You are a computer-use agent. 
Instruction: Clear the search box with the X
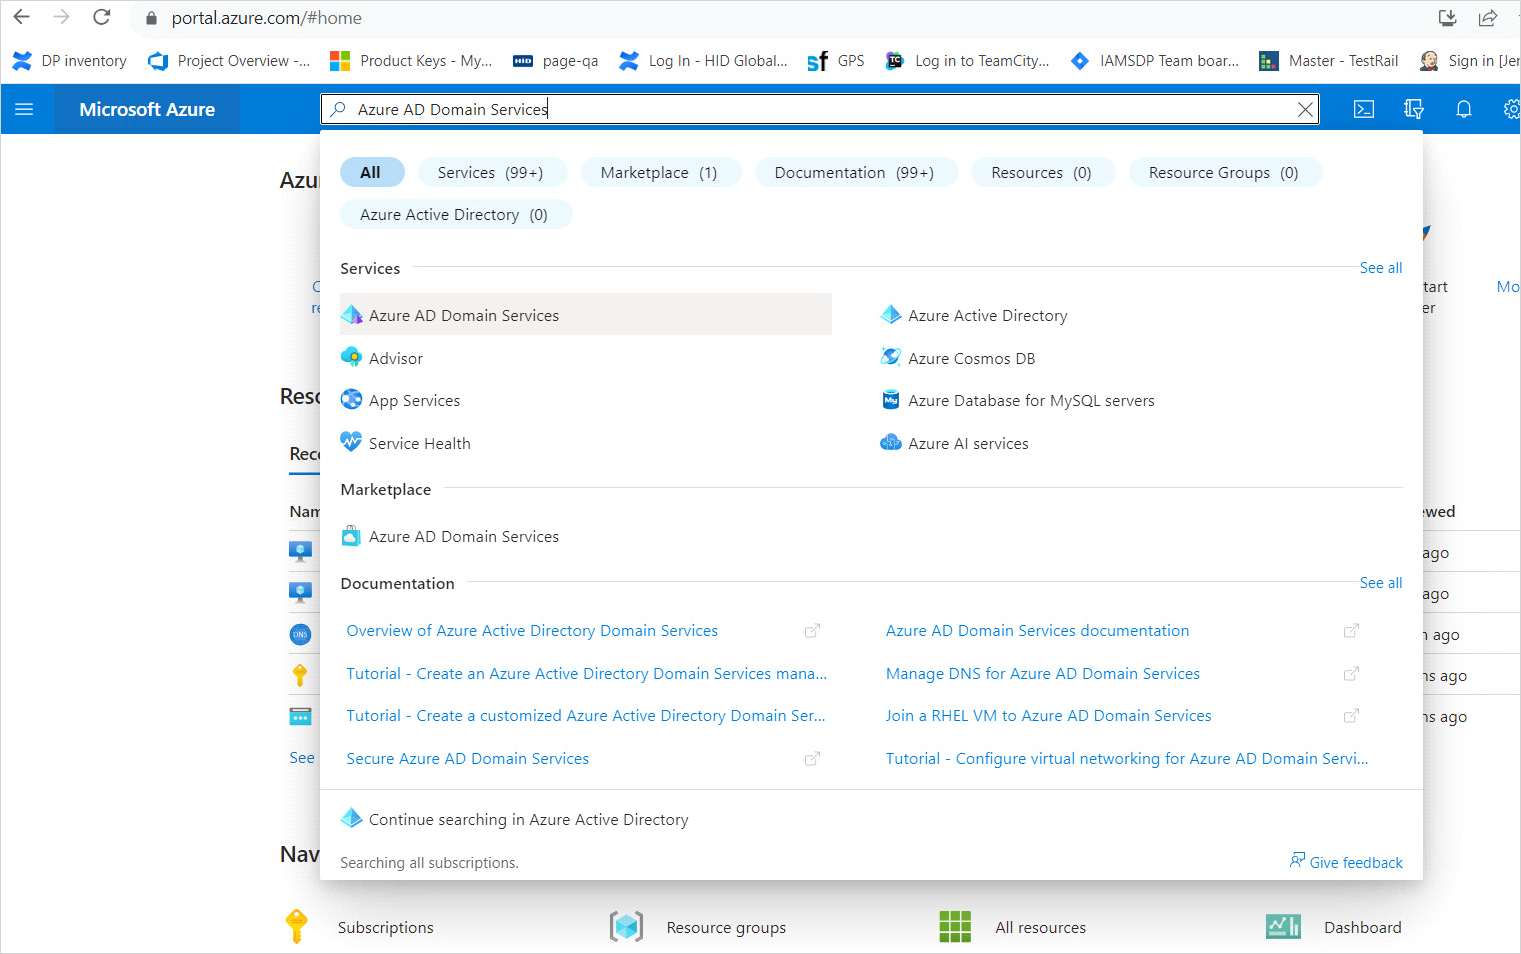(x=1305, y=109)
